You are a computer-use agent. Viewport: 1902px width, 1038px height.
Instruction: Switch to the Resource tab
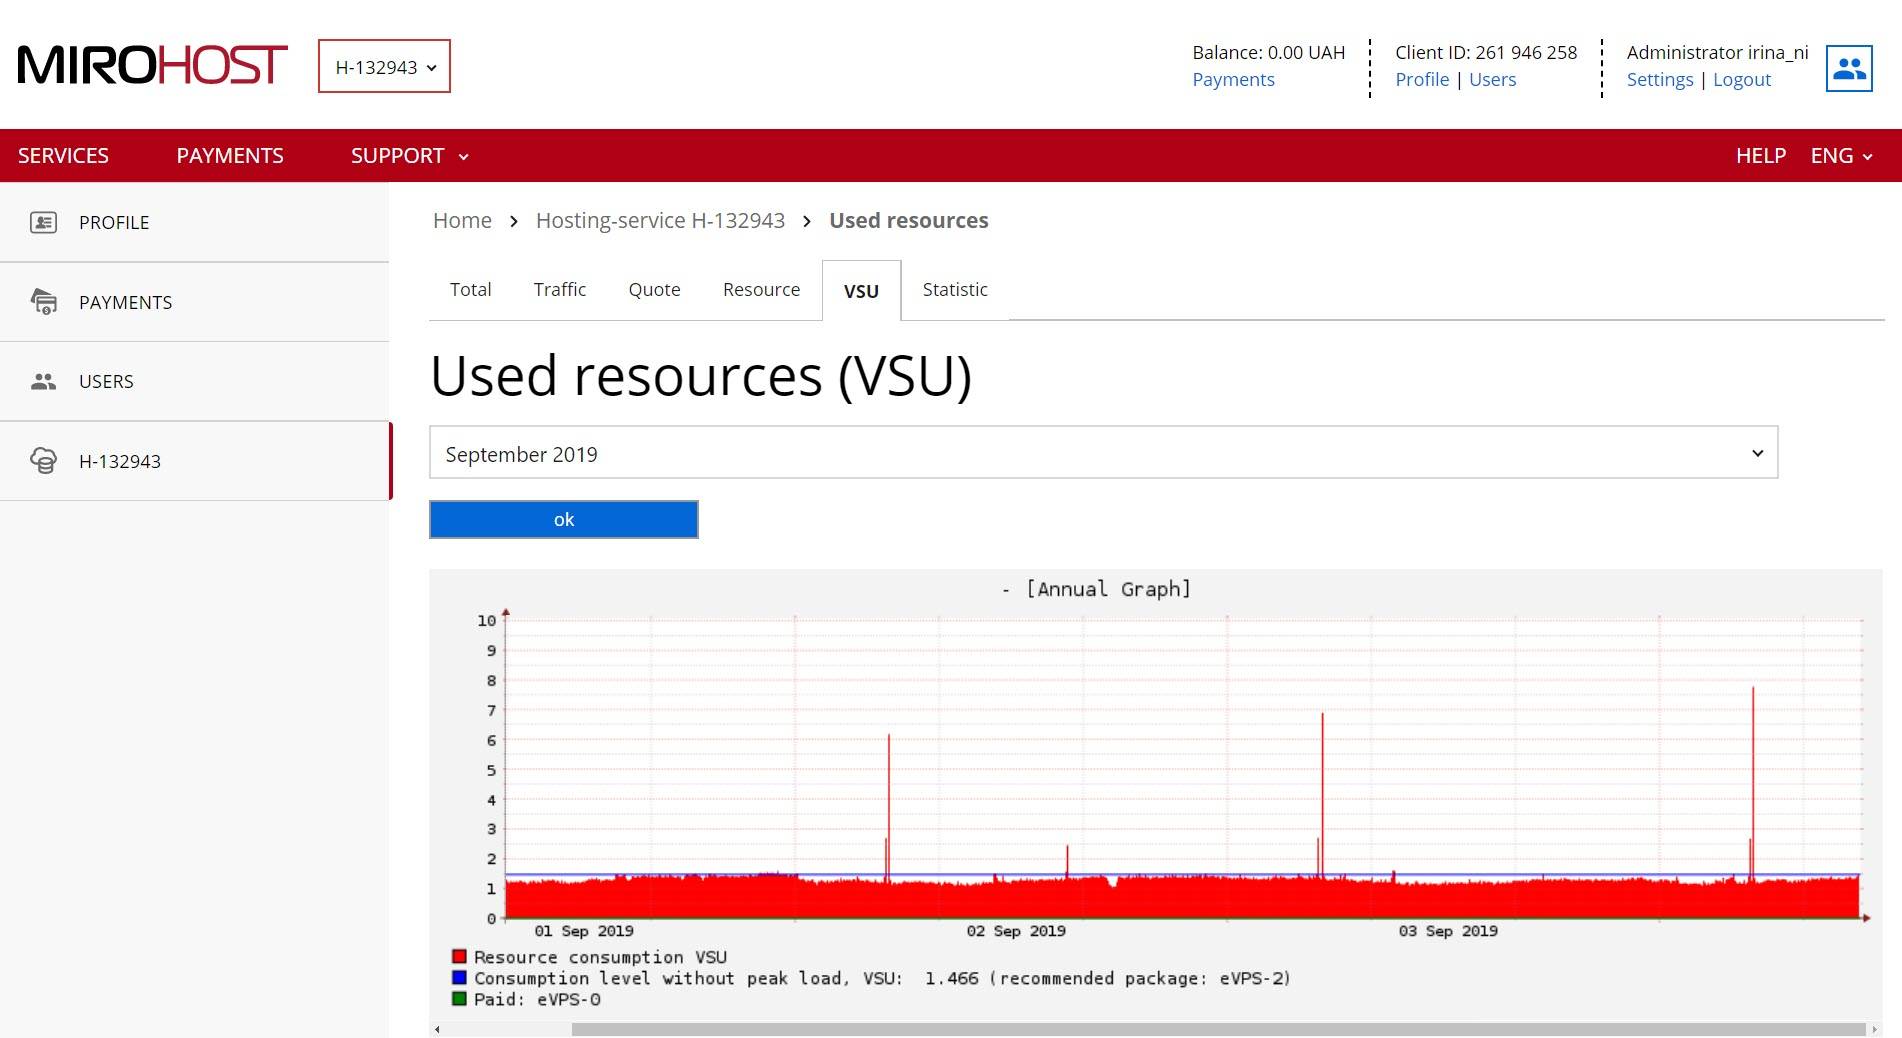[761, 290]
